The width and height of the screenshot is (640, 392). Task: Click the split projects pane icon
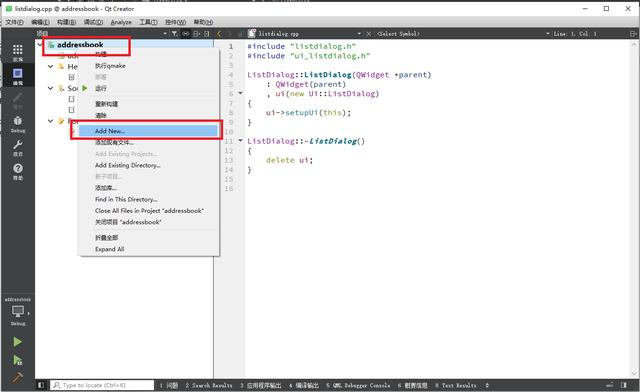pos(197,33)
